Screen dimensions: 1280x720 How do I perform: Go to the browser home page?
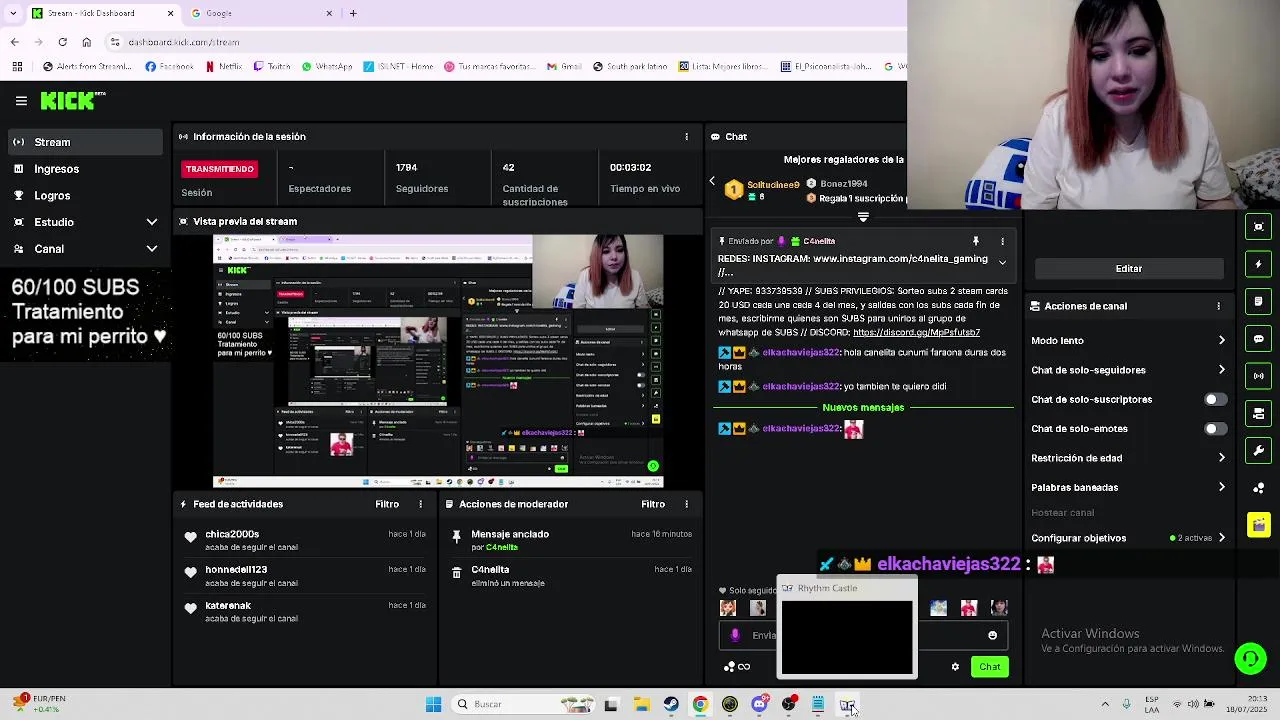(86, 42)
